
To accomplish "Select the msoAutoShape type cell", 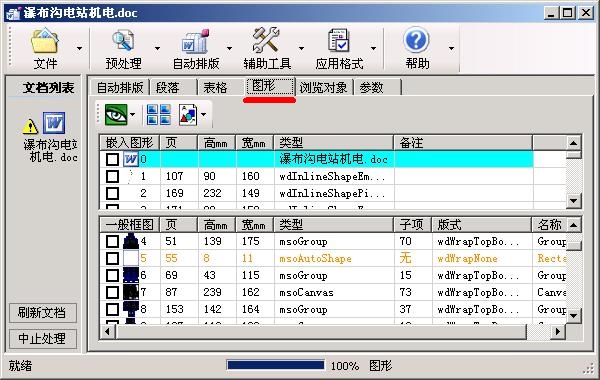I will [334, 258].
